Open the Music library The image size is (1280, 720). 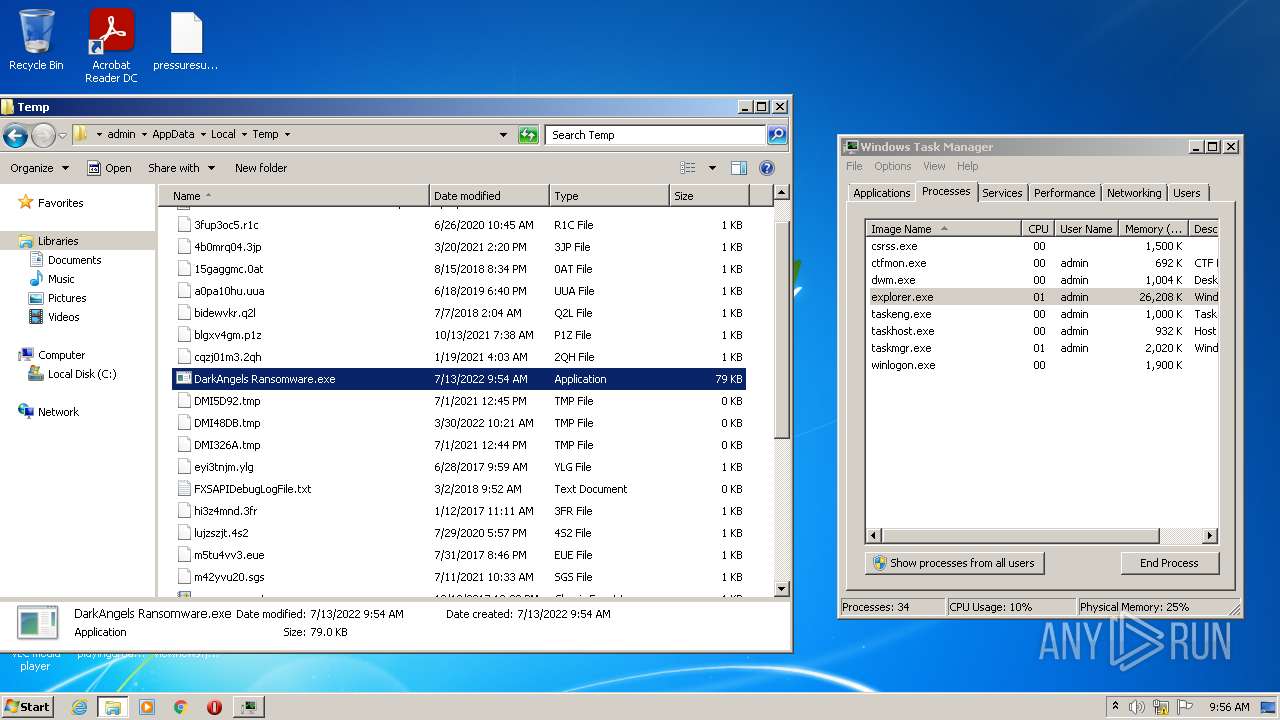(x=61, y=279)
